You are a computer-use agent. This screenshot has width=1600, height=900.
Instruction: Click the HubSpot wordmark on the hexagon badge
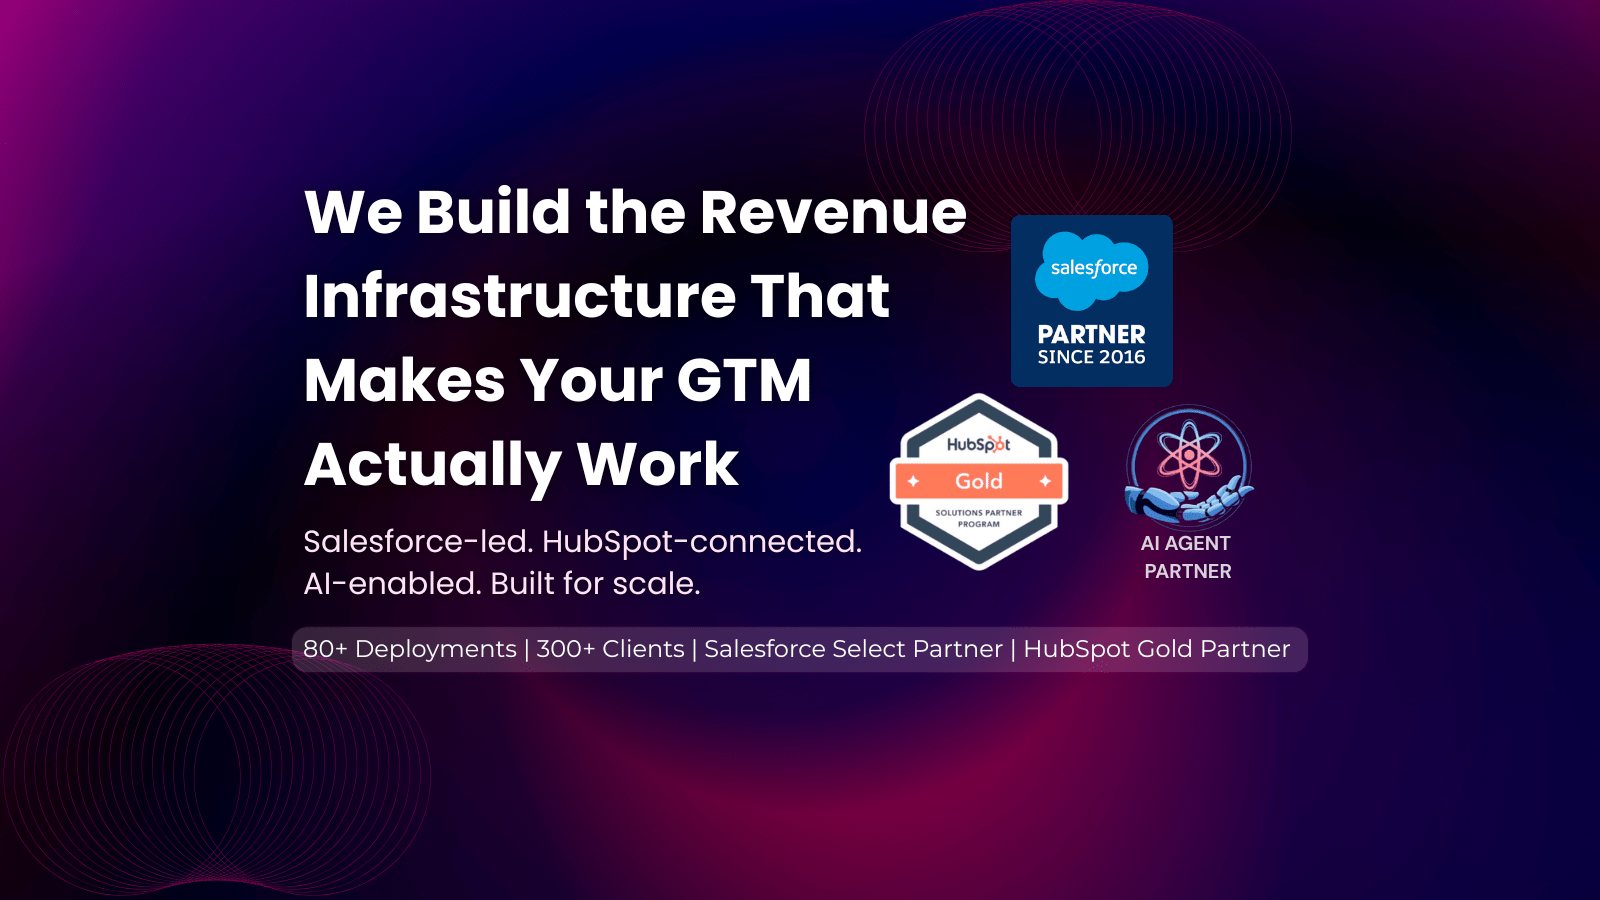(978, 444)
